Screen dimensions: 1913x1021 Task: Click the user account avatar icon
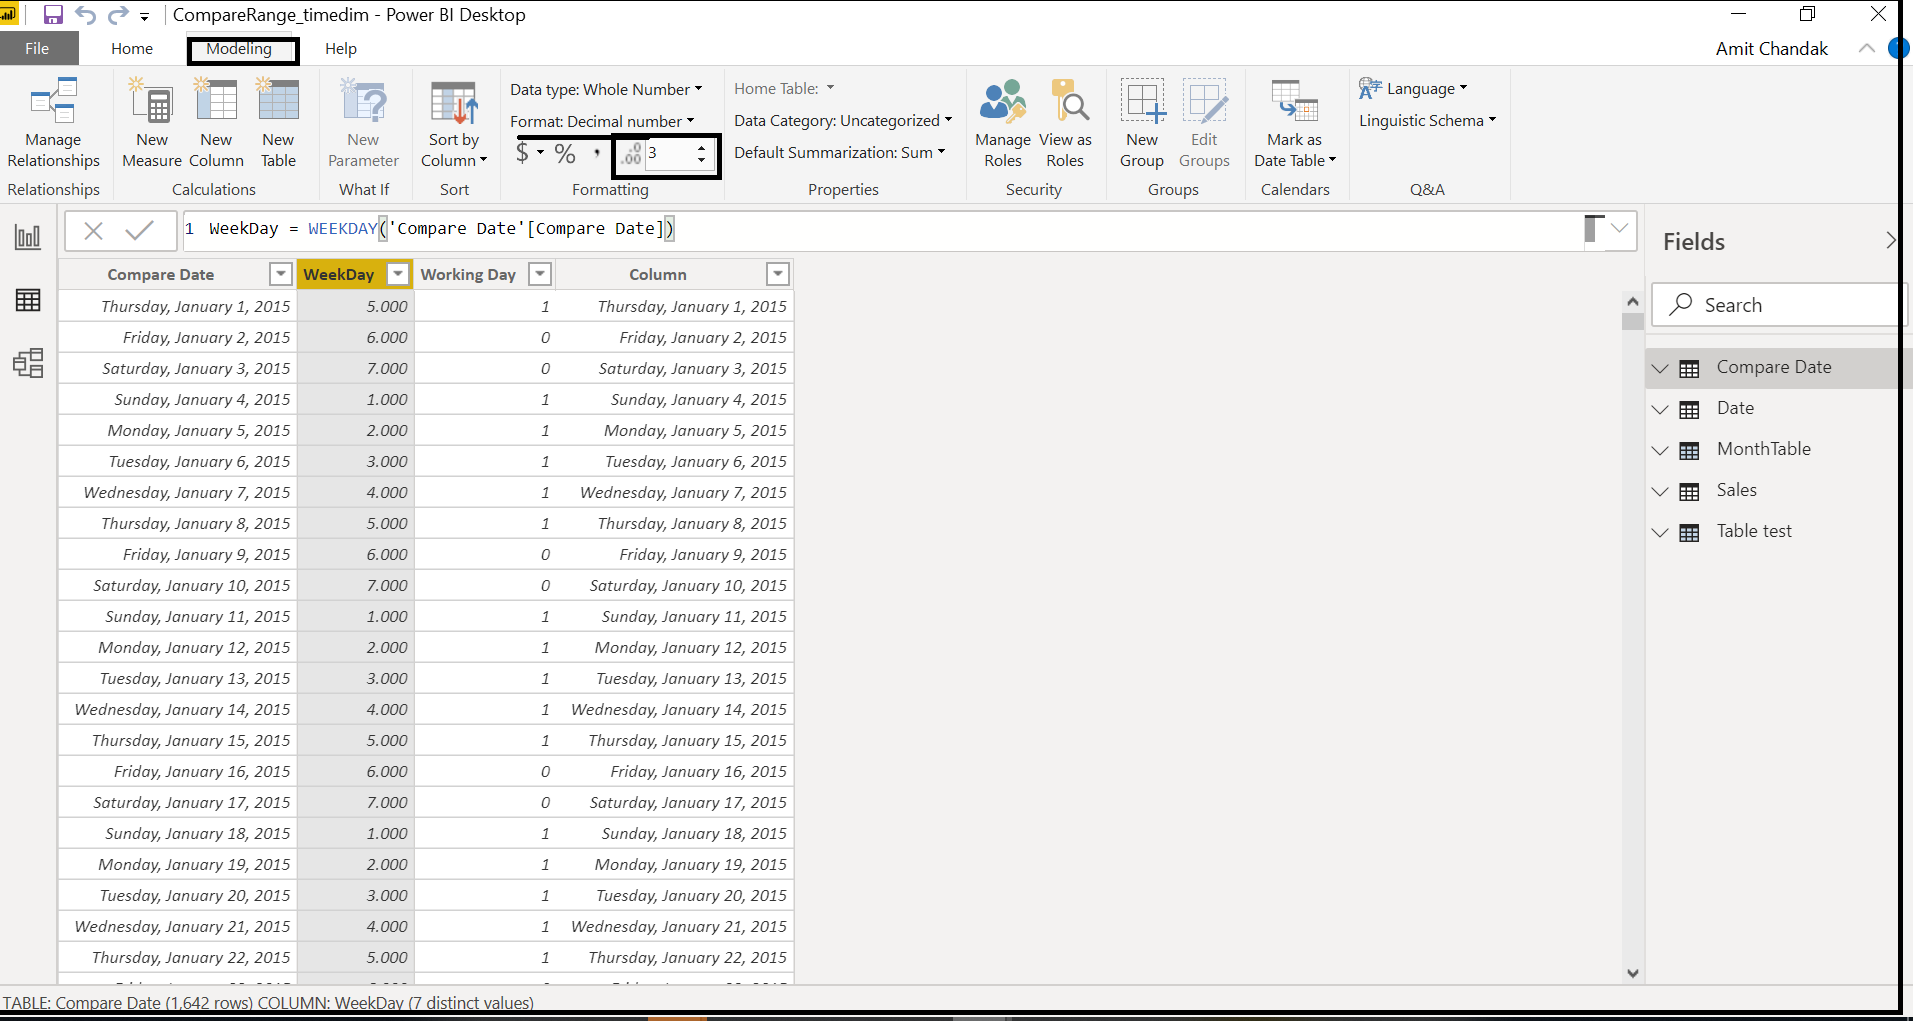click(x=1898, y=48)
